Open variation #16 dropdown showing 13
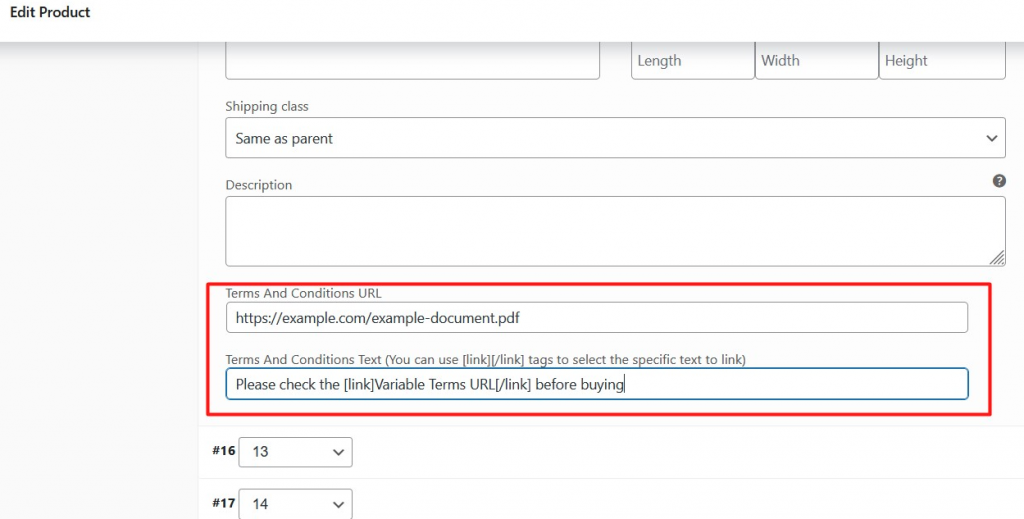 click(295, 452)
